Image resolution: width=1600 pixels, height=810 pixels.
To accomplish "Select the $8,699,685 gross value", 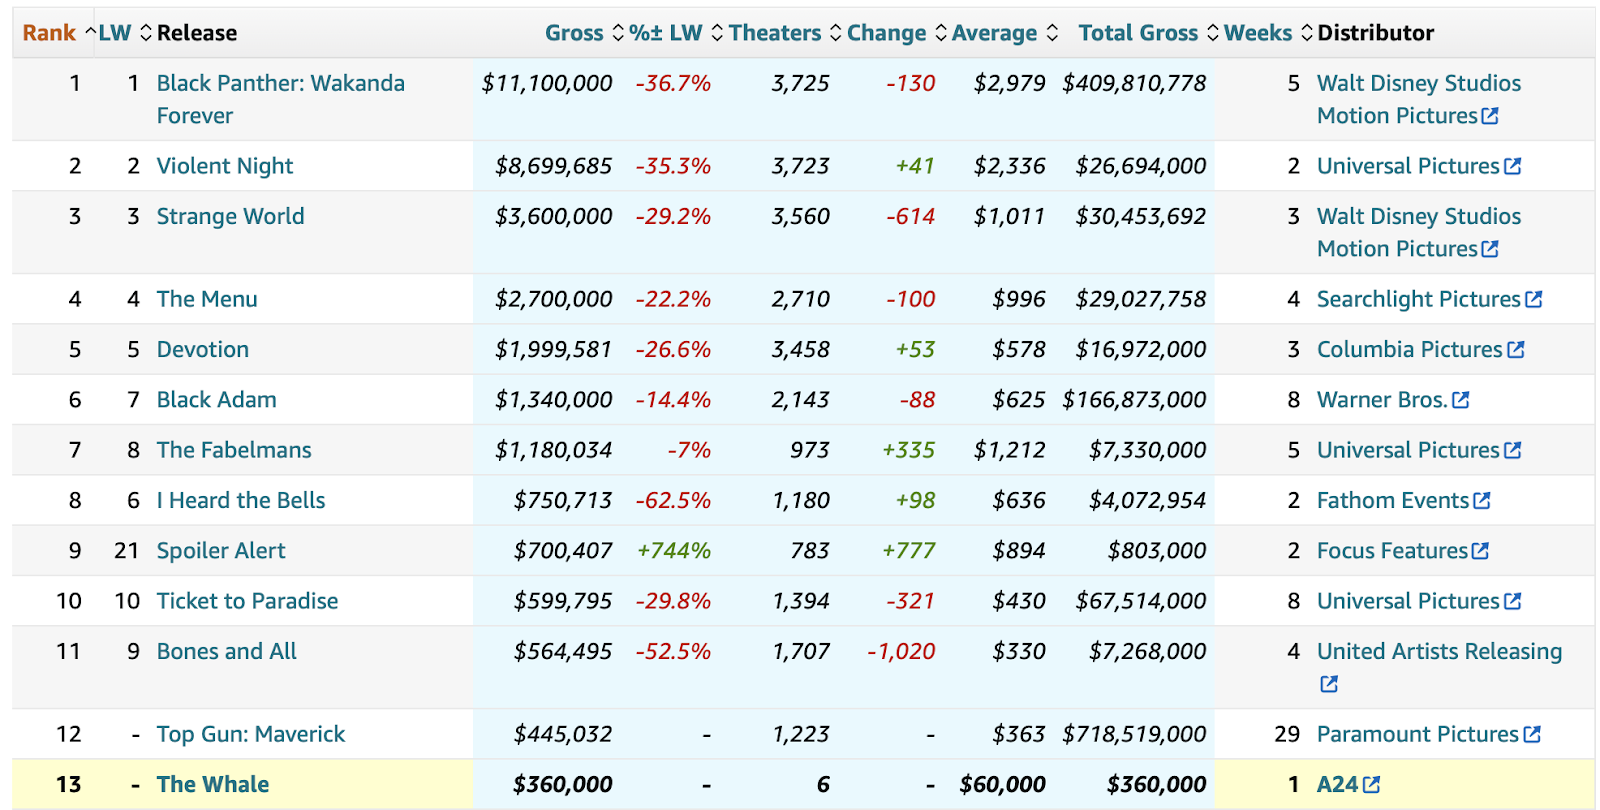I will [554, 166].
